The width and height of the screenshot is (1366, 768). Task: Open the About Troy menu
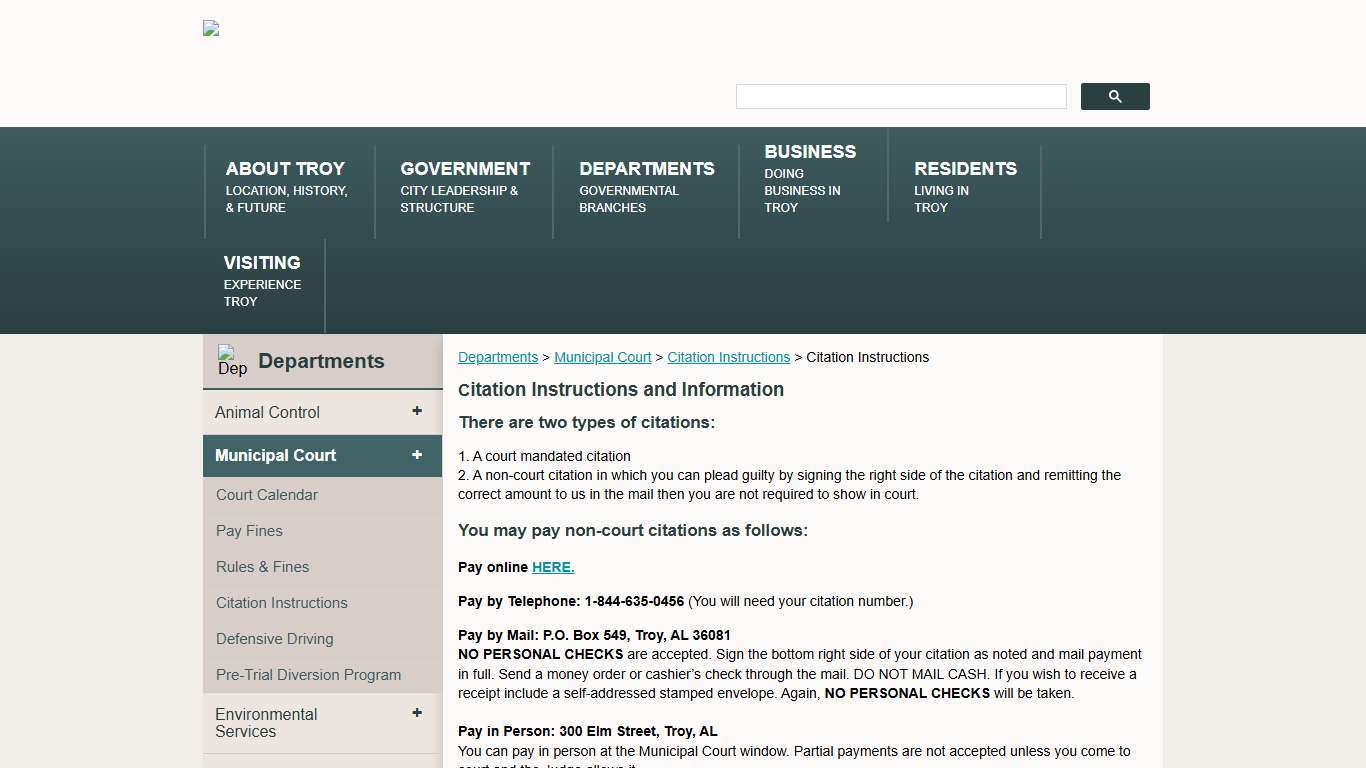pyautogui.click(x=285, y=186)
